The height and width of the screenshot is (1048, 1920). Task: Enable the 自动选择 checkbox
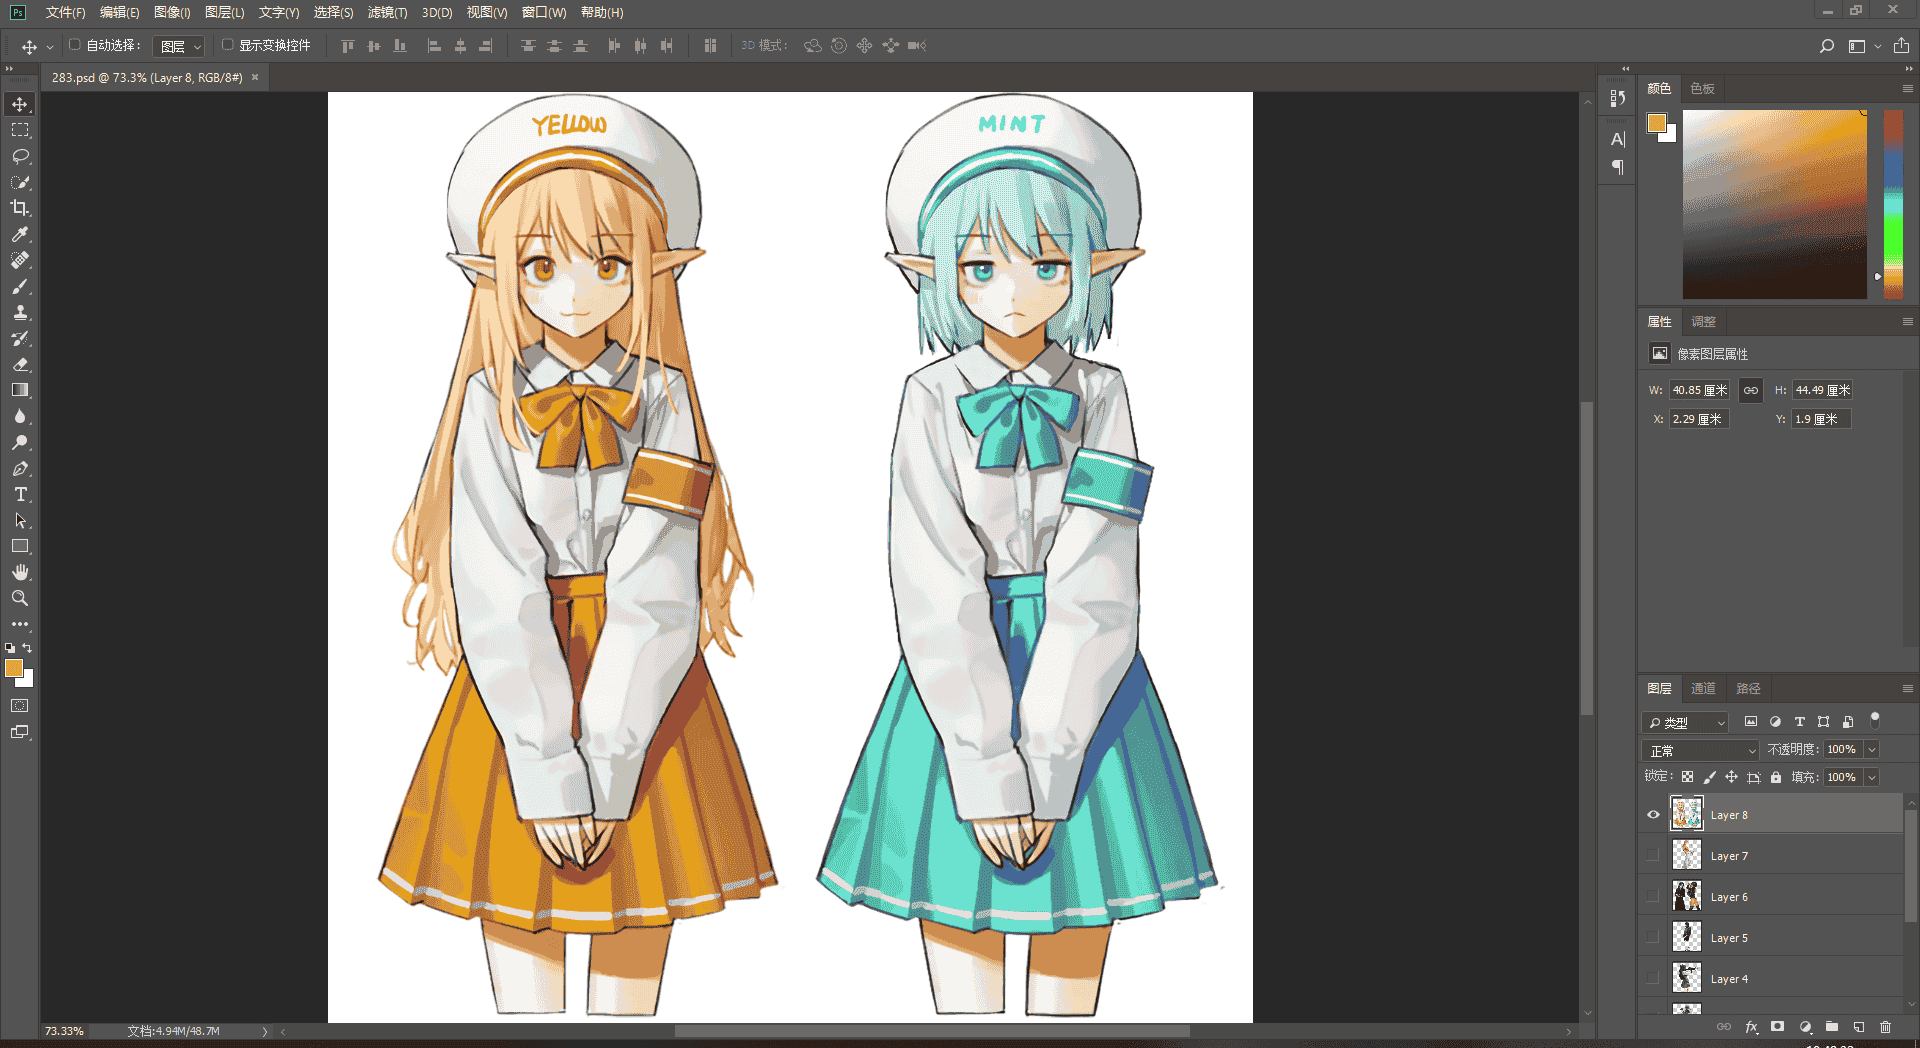point(74,45)
